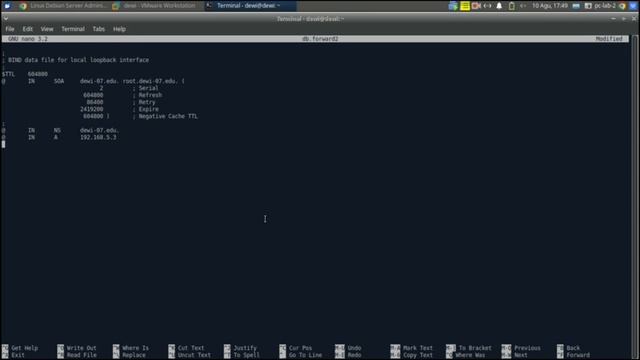Click the root.dewi-07.edu. text in the SOA line
640x360 pixels.
tap(150, 81)
